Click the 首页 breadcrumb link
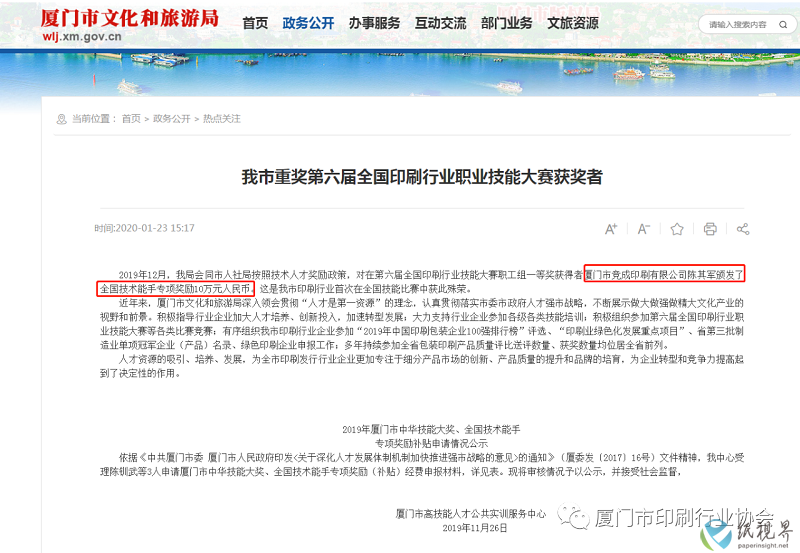The height and width of the screenshot is (553, 800). [x=131, y=119]
